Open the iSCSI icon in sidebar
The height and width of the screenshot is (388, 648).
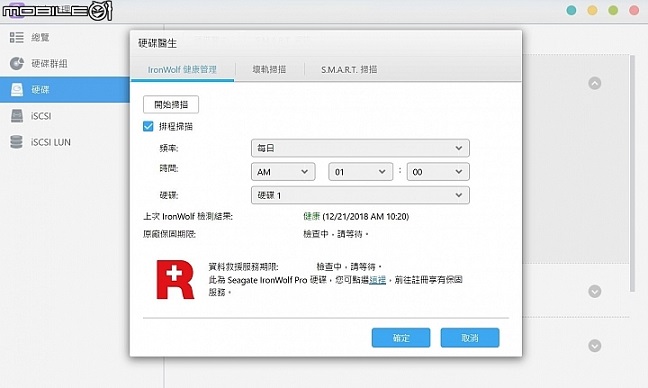pyautogui.click(x=17, y=116)
